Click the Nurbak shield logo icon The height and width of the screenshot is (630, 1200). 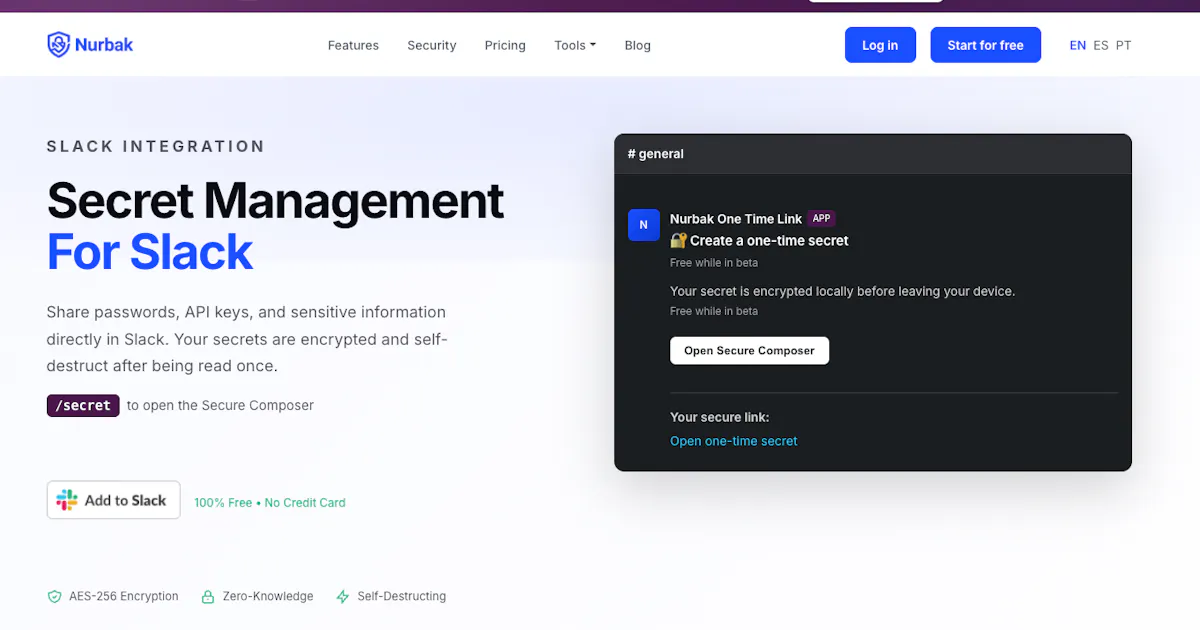point(59,44)
